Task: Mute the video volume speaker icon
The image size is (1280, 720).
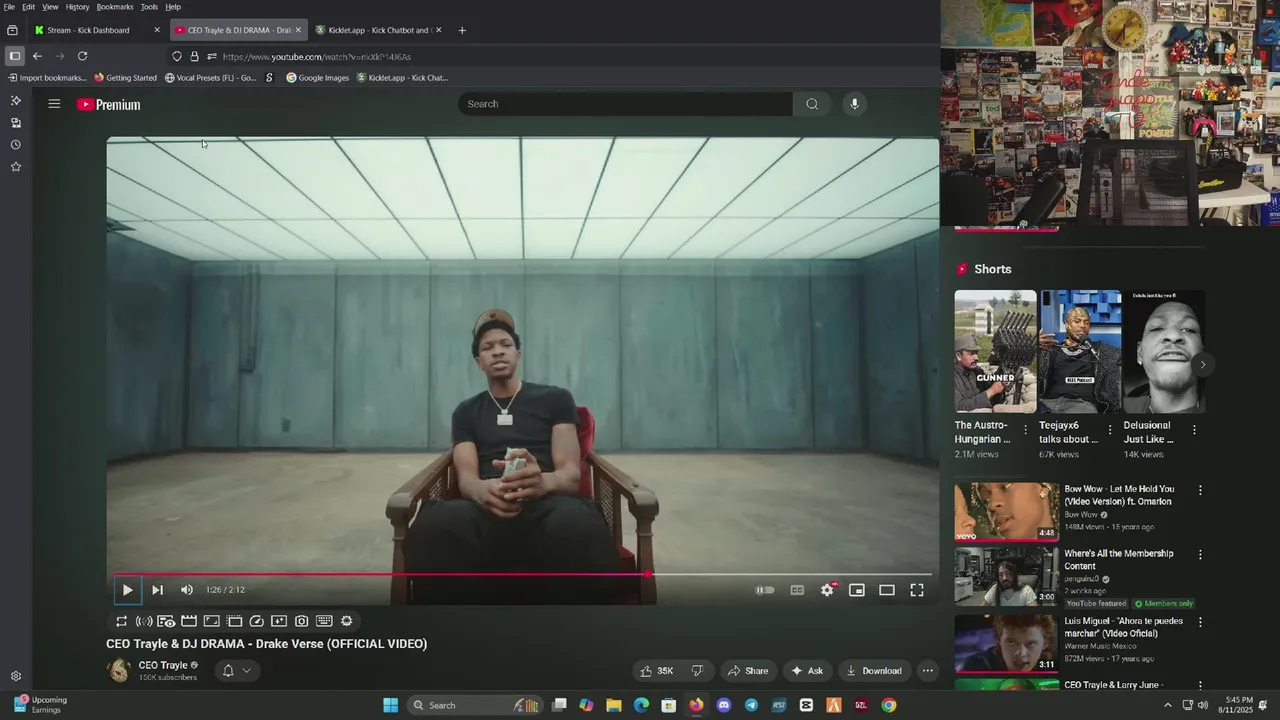Action: tap(186, 590)
